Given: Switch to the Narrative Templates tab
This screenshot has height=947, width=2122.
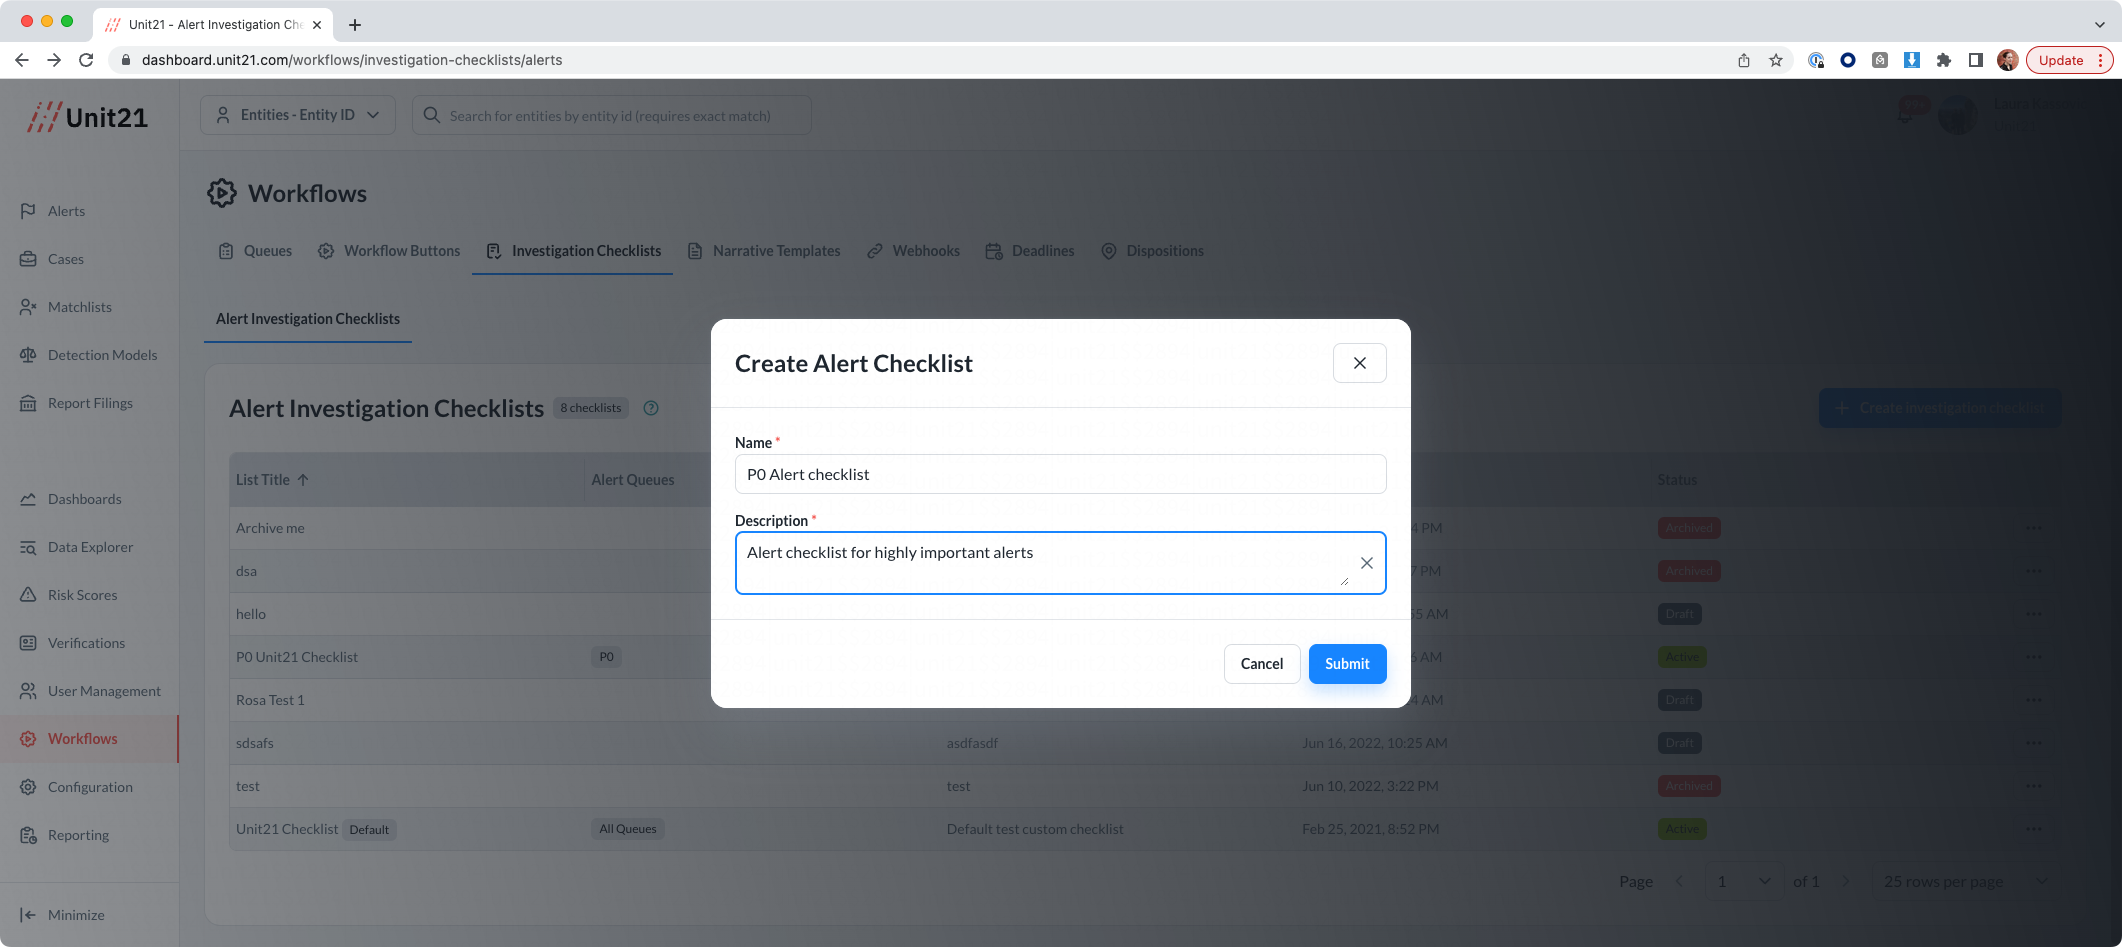Looking at the screenshot, I should [775, 251].
